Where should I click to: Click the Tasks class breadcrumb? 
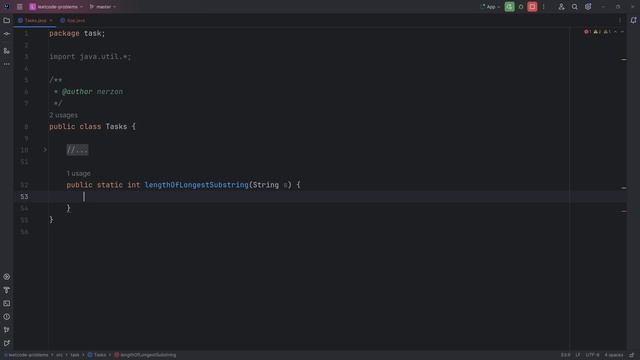(x=97, y=355)
